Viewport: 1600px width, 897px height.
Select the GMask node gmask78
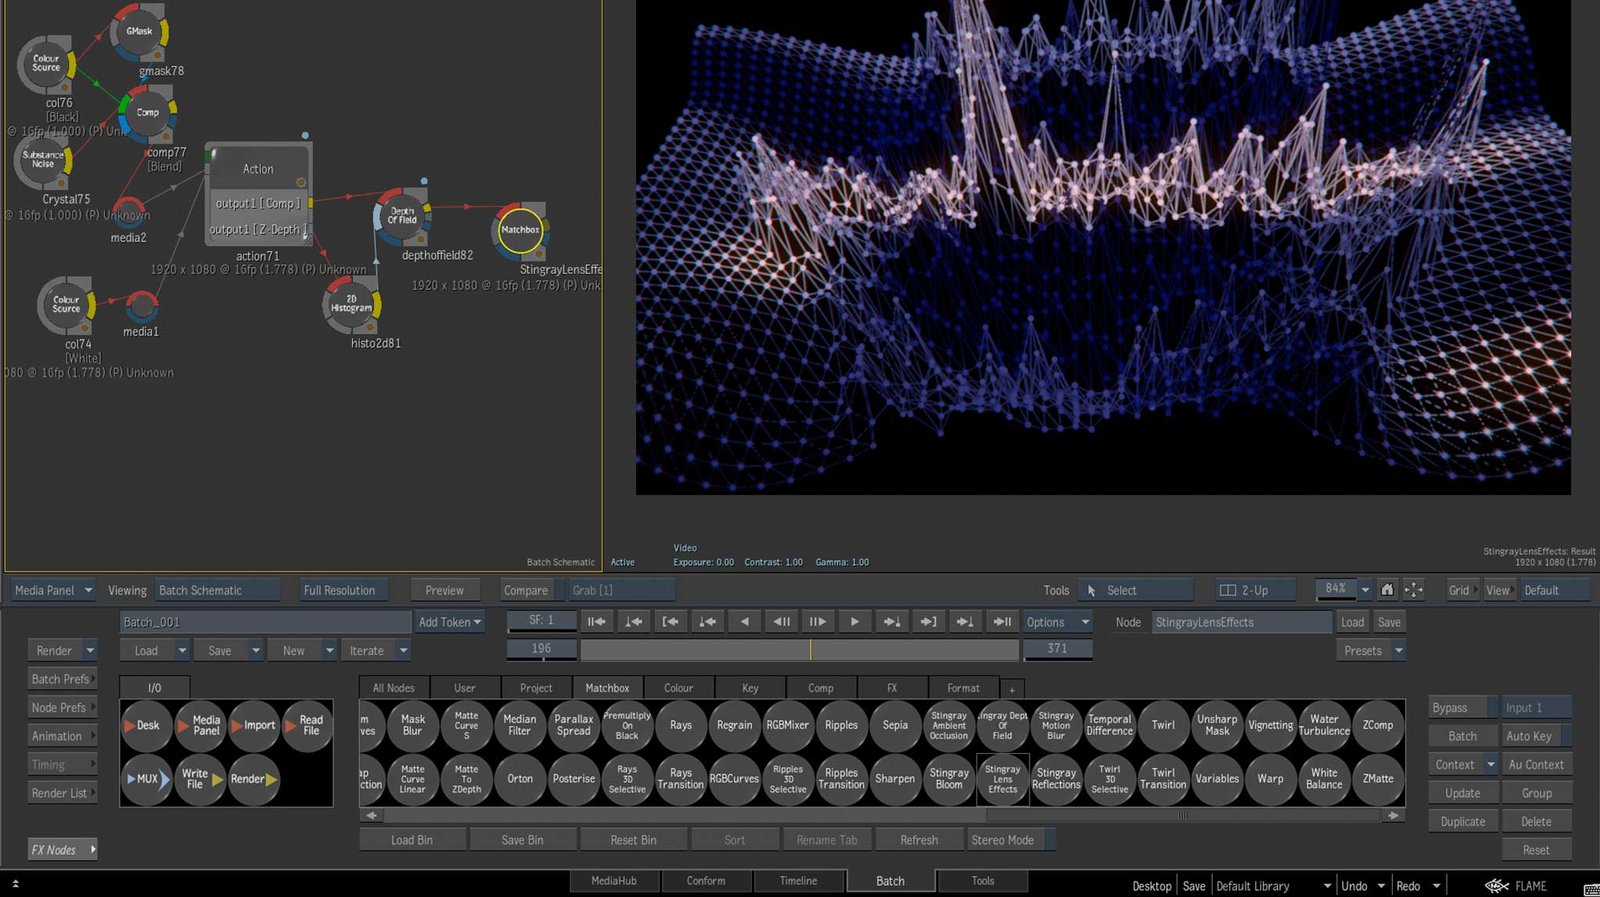coord(139,32)
